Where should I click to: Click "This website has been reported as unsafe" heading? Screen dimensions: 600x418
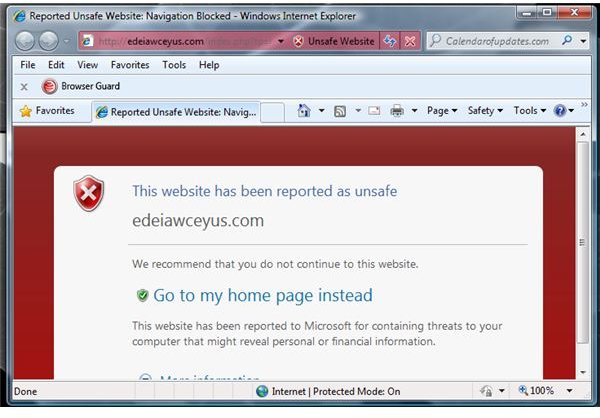264,191
